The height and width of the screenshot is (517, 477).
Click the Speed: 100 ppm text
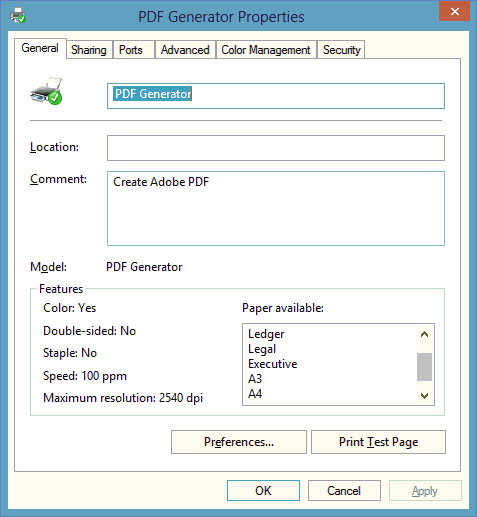(85, 376)
